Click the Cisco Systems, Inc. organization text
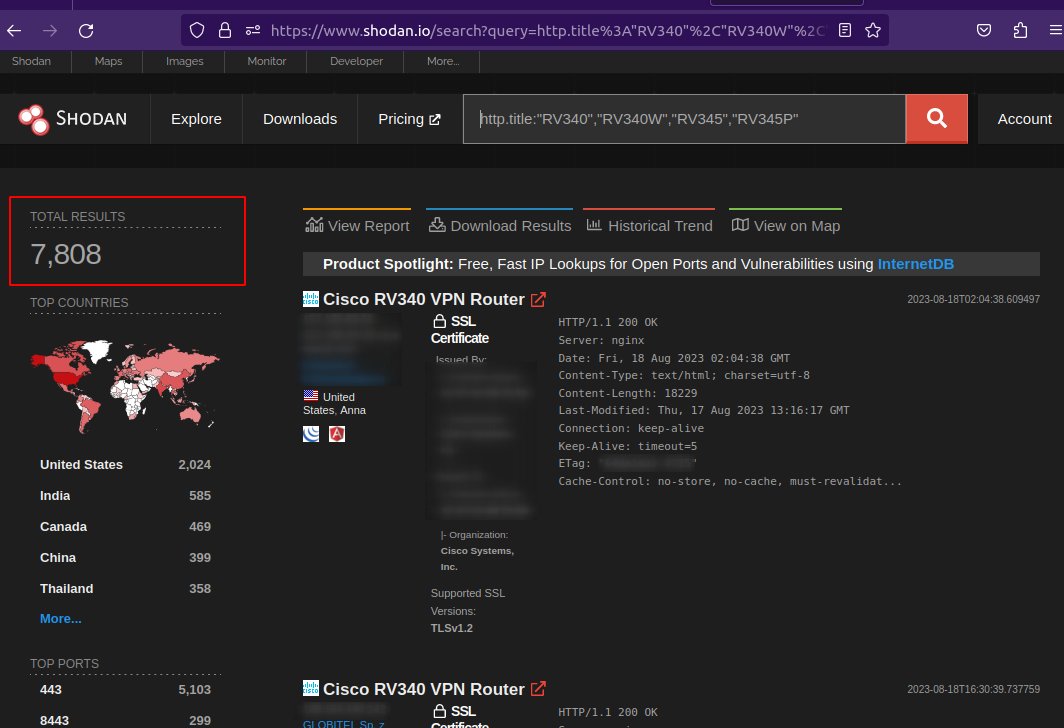 point(477,558)
